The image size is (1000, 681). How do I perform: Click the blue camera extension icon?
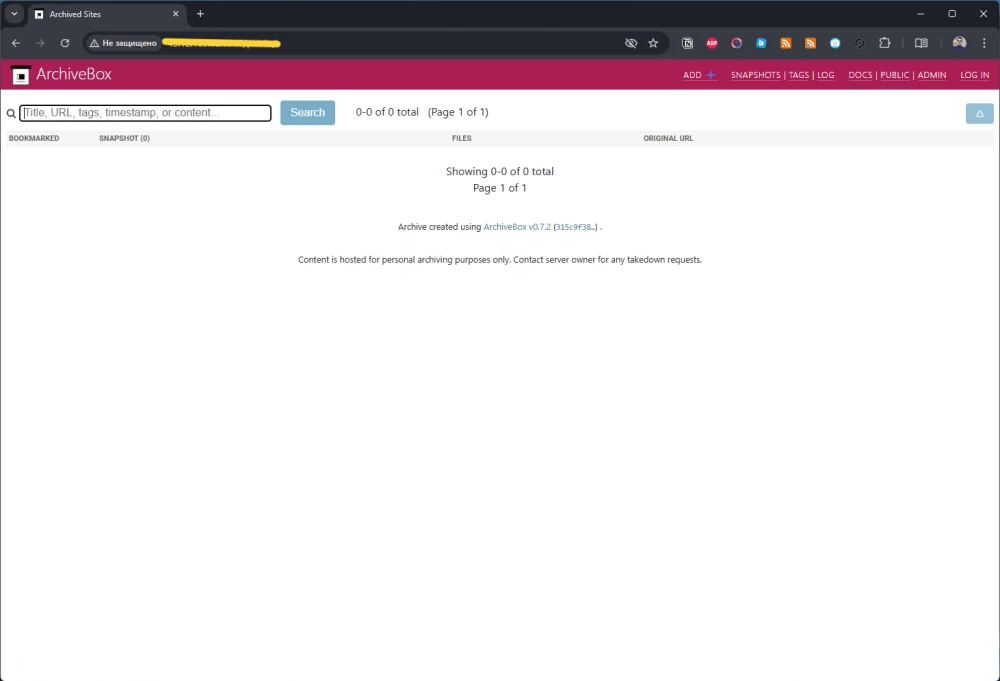point(835,43)
